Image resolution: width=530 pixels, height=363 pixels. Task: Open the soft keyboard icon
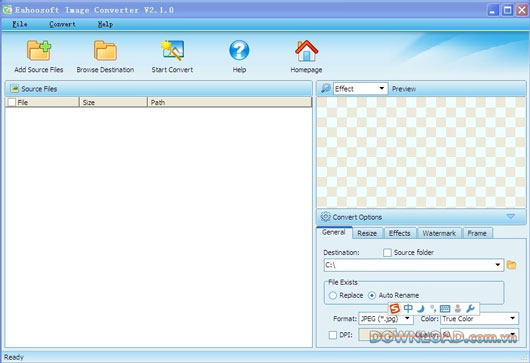tap(445, 309)
